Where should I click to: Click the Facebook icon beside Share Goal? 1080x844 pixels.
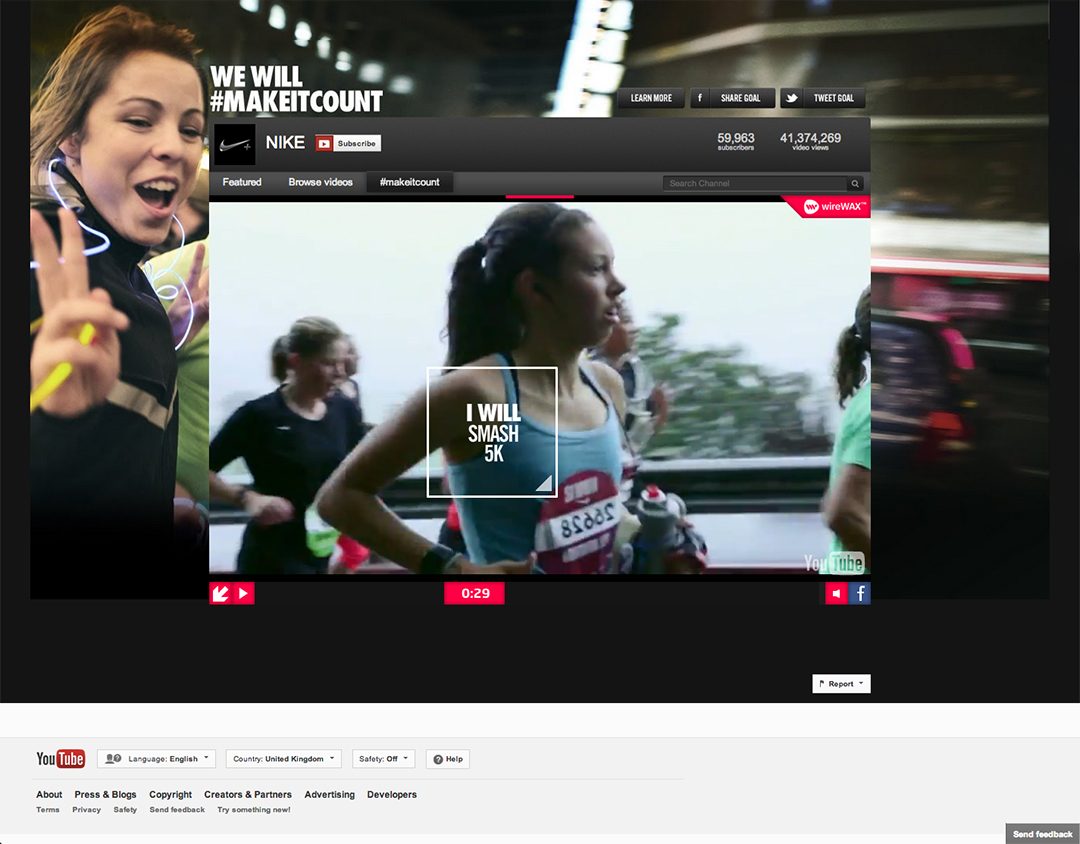tap(700, 98)
